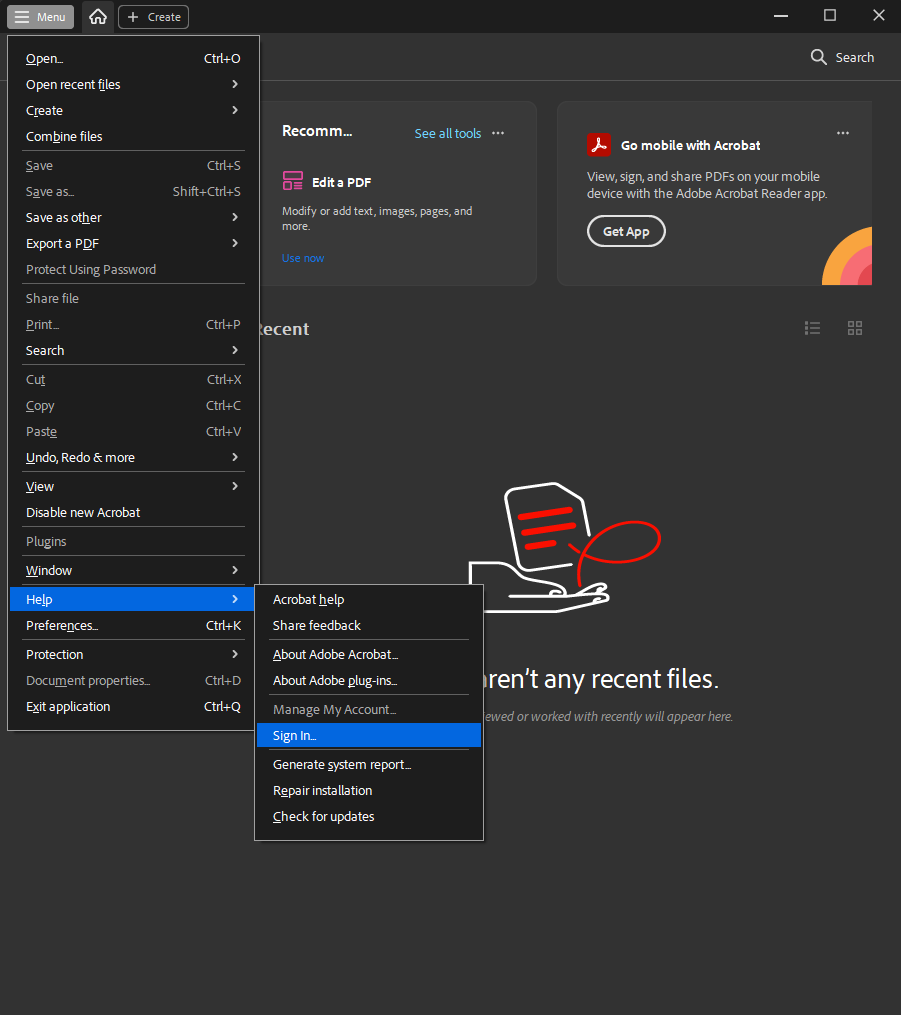Image resolution: width=901 pixels, height=1015 pixels.
Task: Click the Use now link
Action: point(302,258)
